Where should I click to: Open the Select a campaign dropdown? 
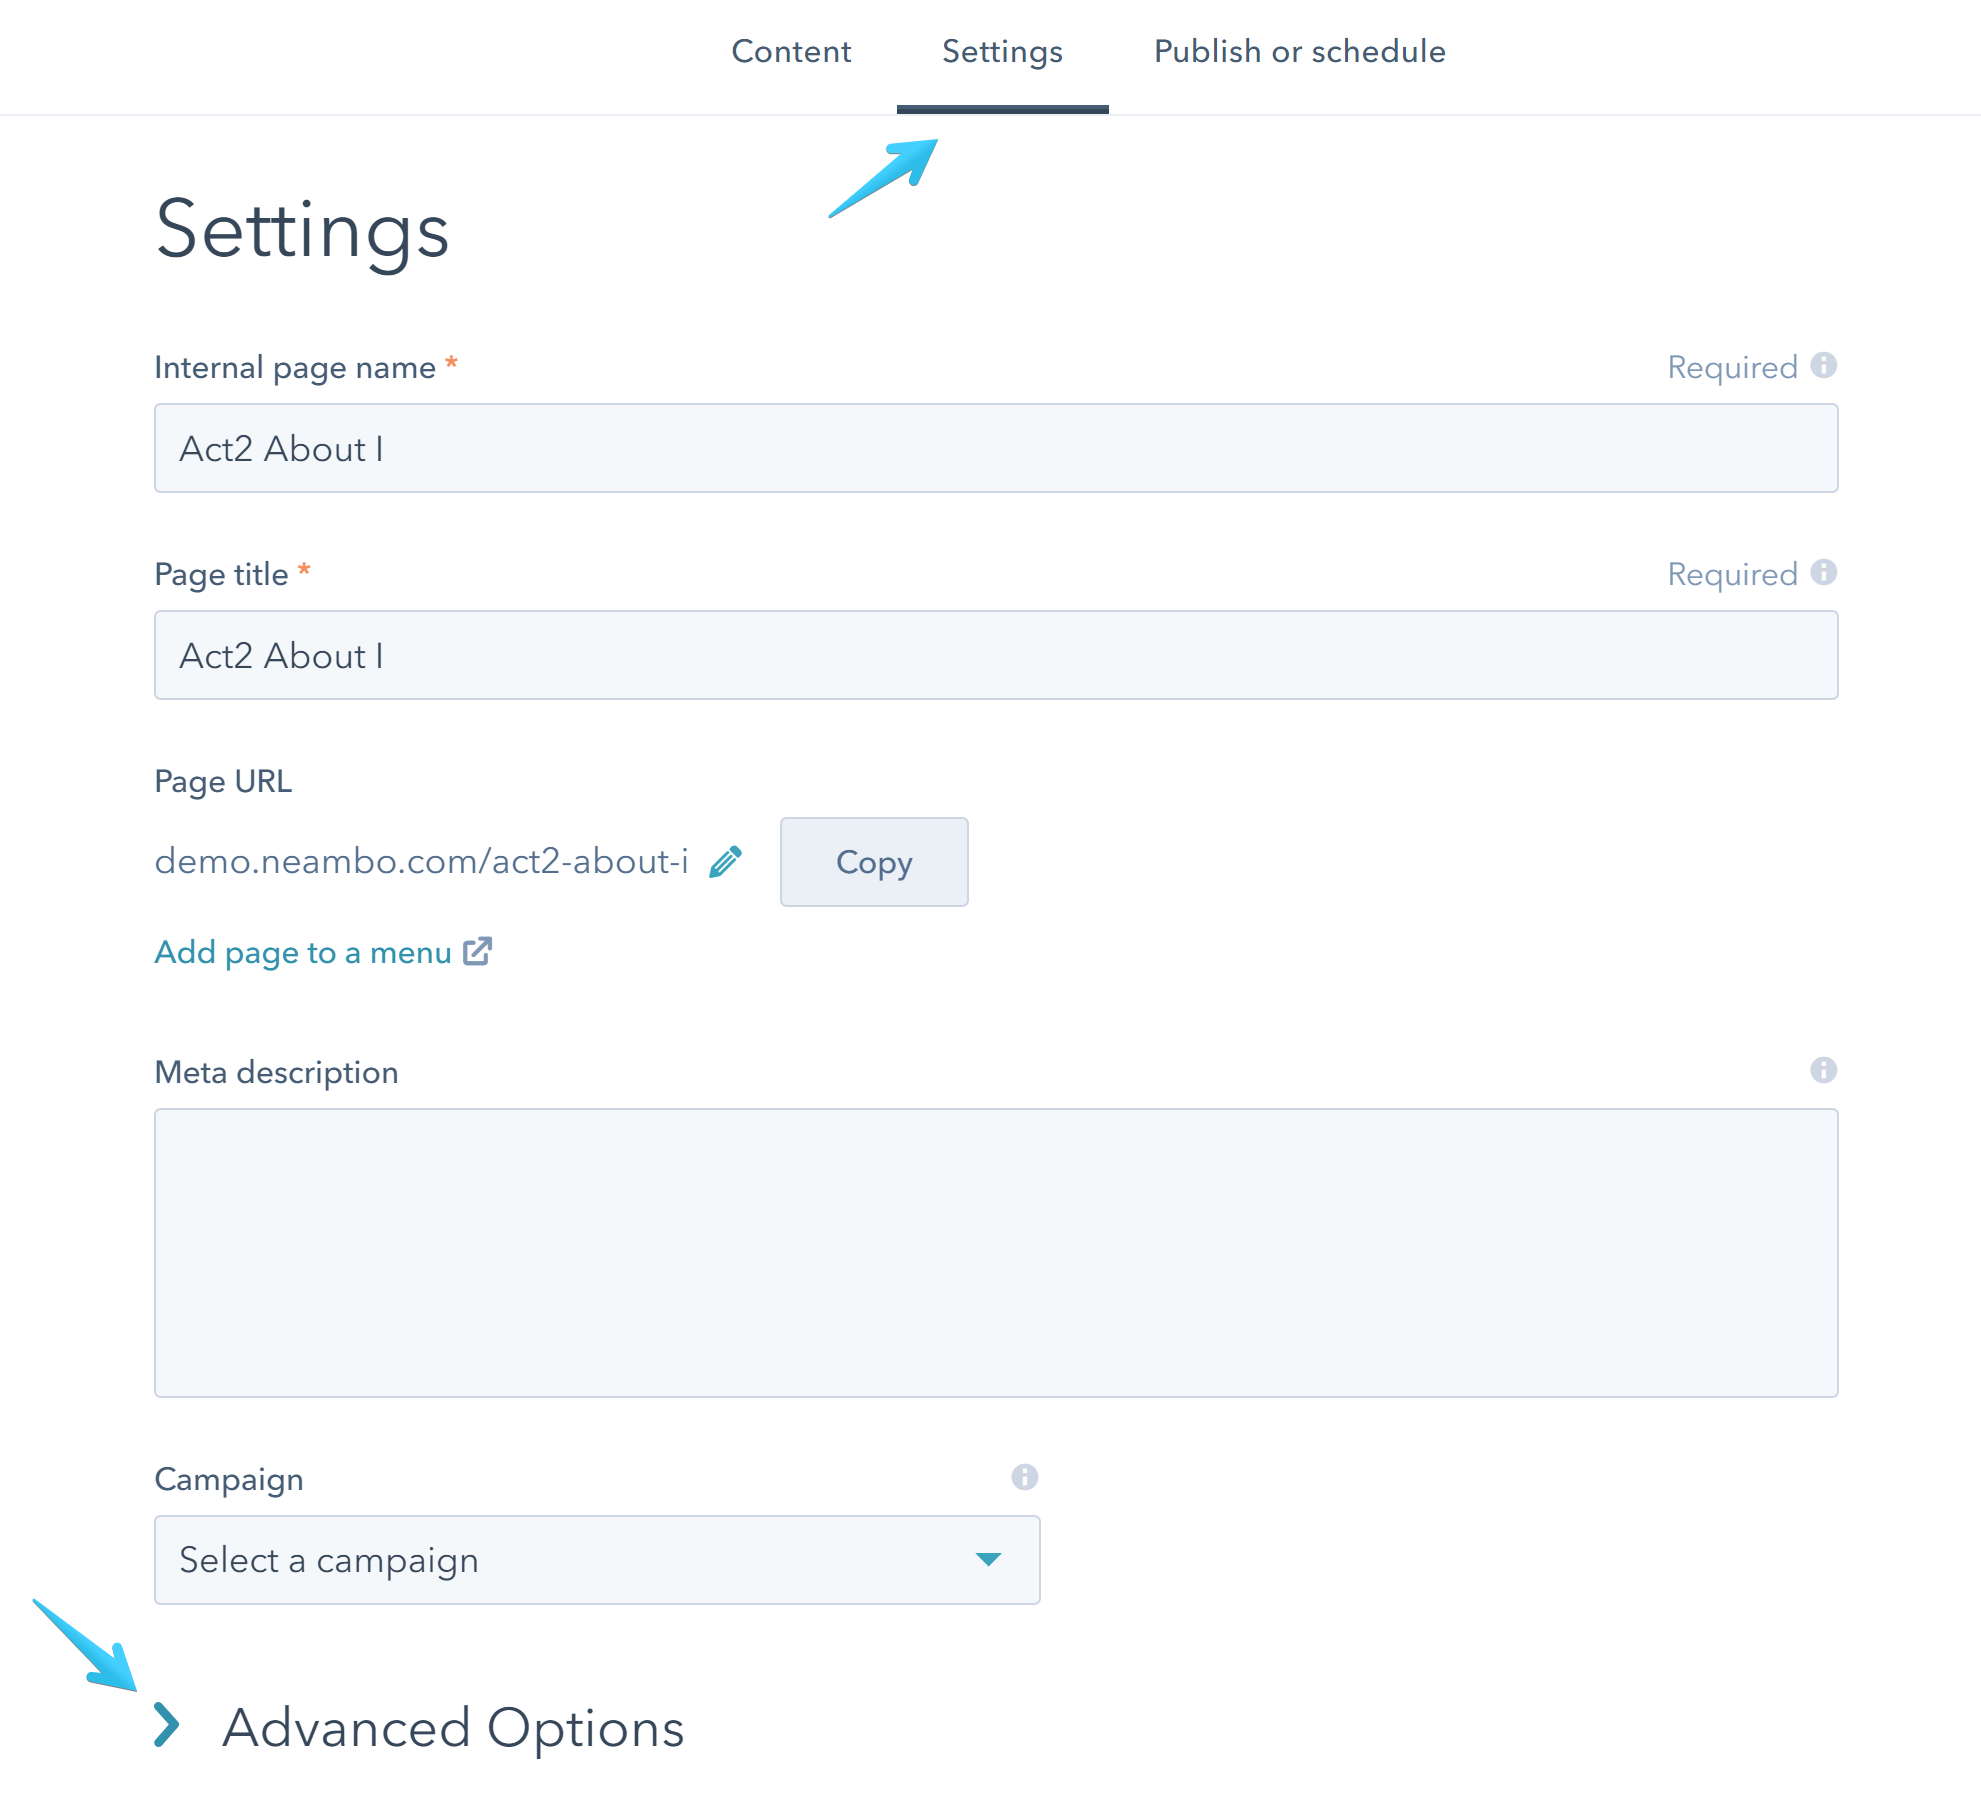point(597,1559)
